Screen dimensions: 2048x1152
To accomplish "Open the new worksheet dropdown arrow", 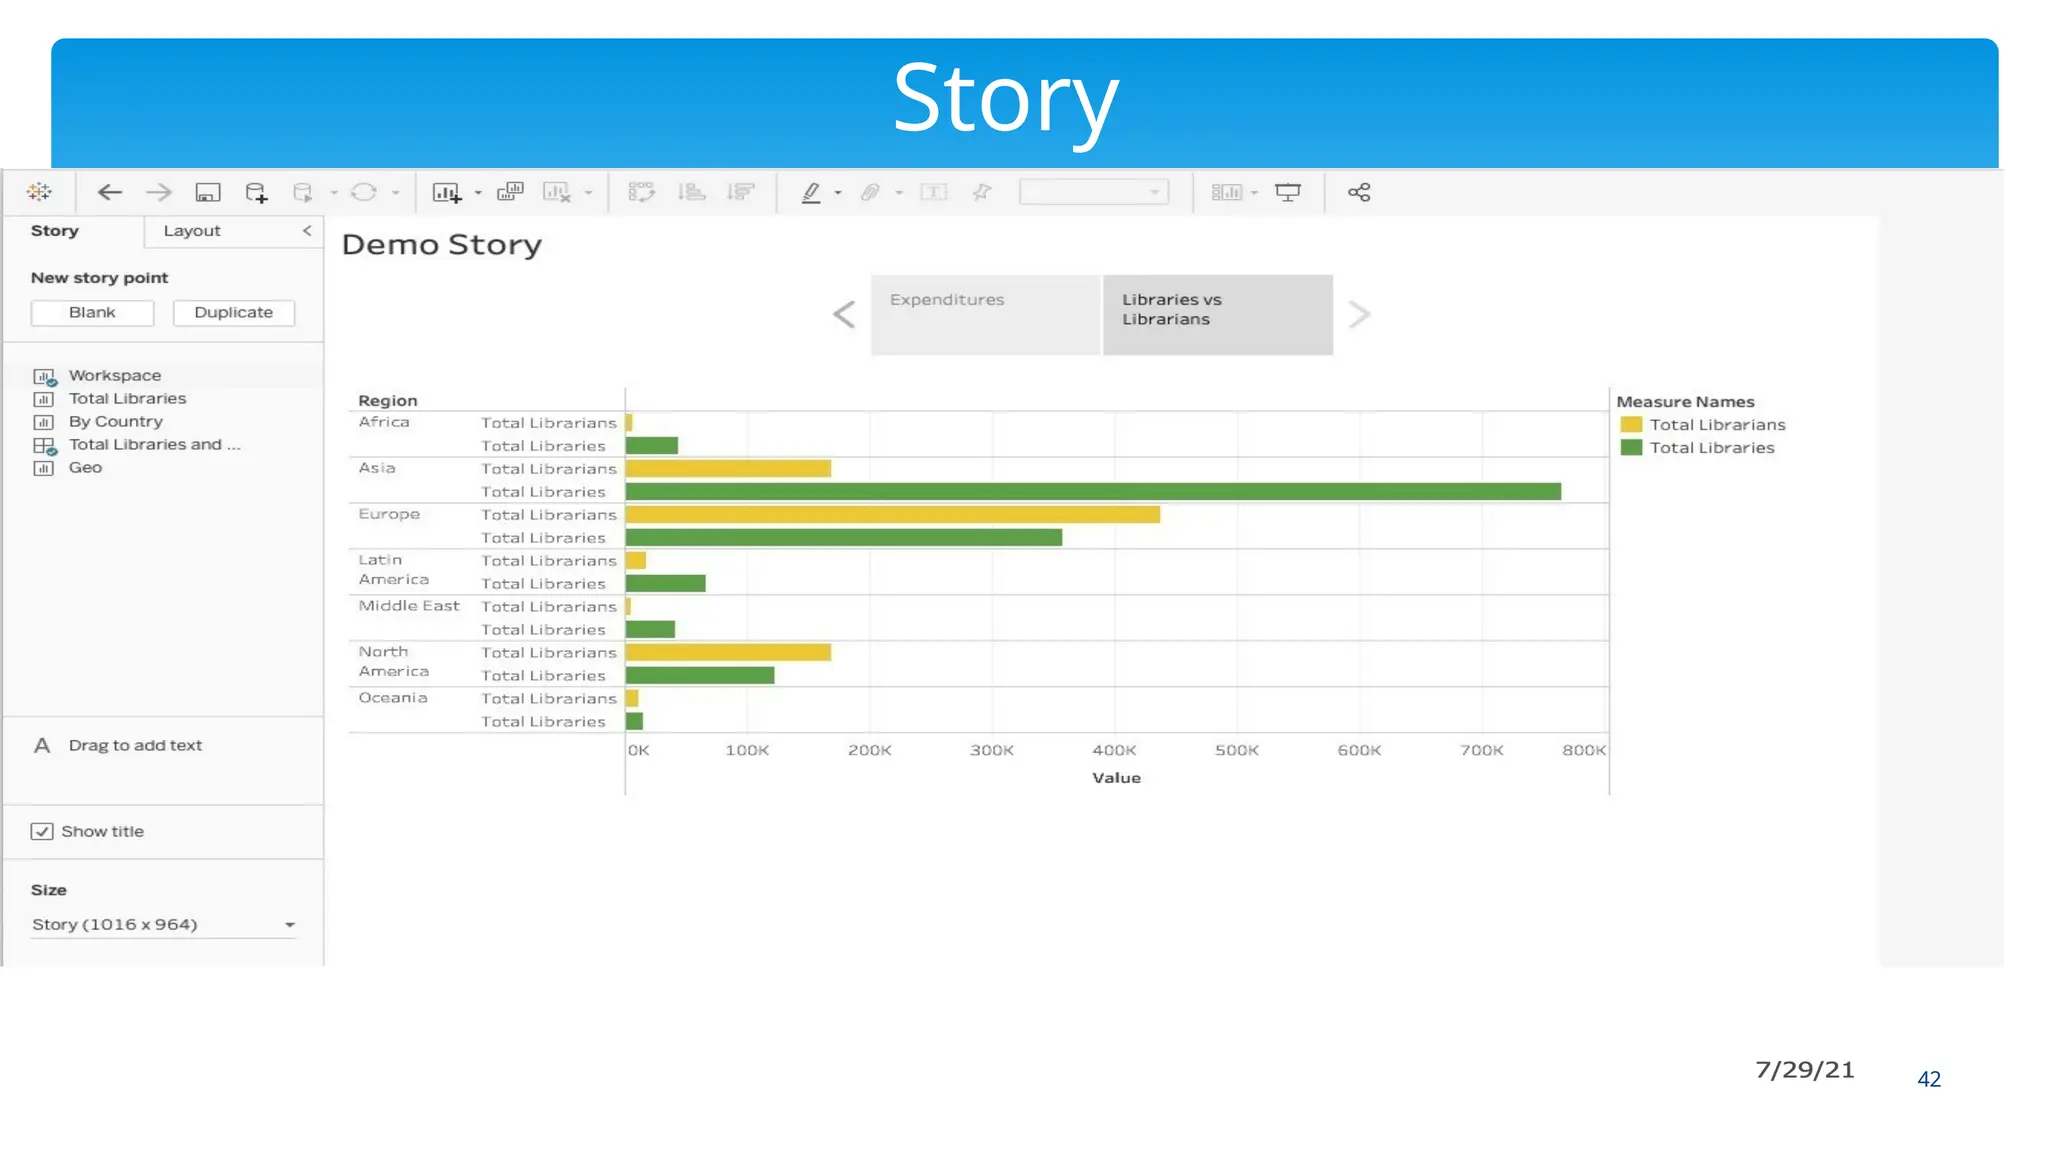I will (478, 193).
